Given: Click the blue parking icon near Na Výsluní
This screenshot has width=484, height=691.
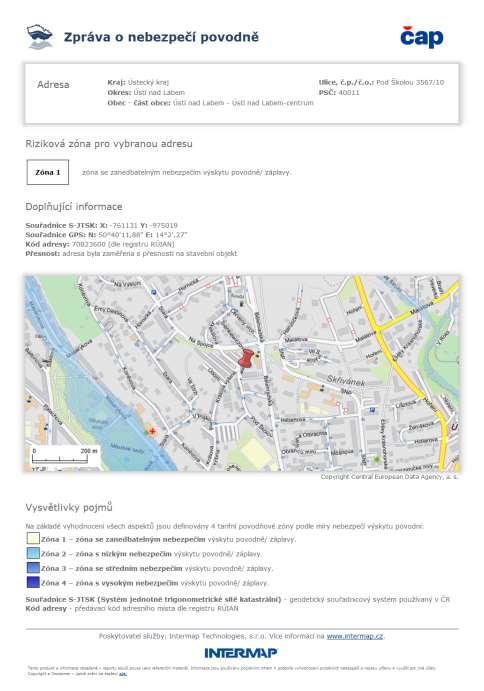Looking at the screenshot, I should click(x=153, y=291).
